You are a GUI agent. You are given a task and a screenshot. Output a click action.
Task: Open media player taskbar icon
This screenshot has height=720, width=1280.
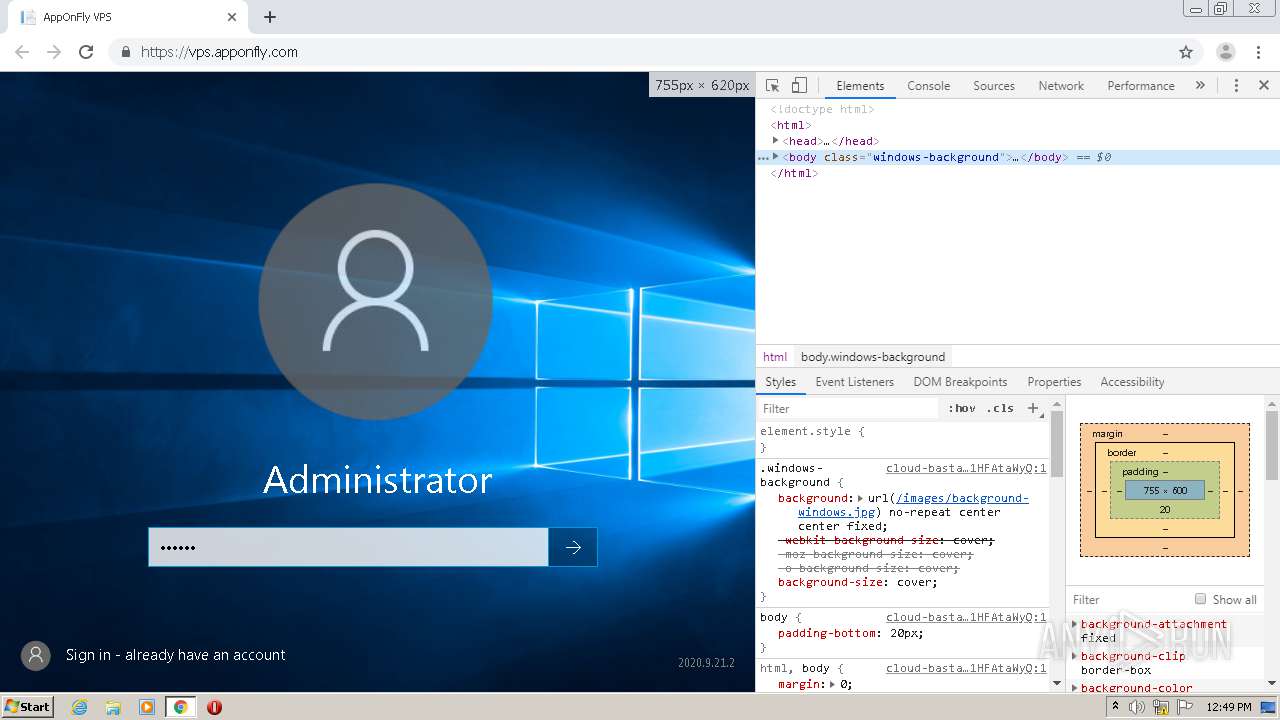coord(147,707)
